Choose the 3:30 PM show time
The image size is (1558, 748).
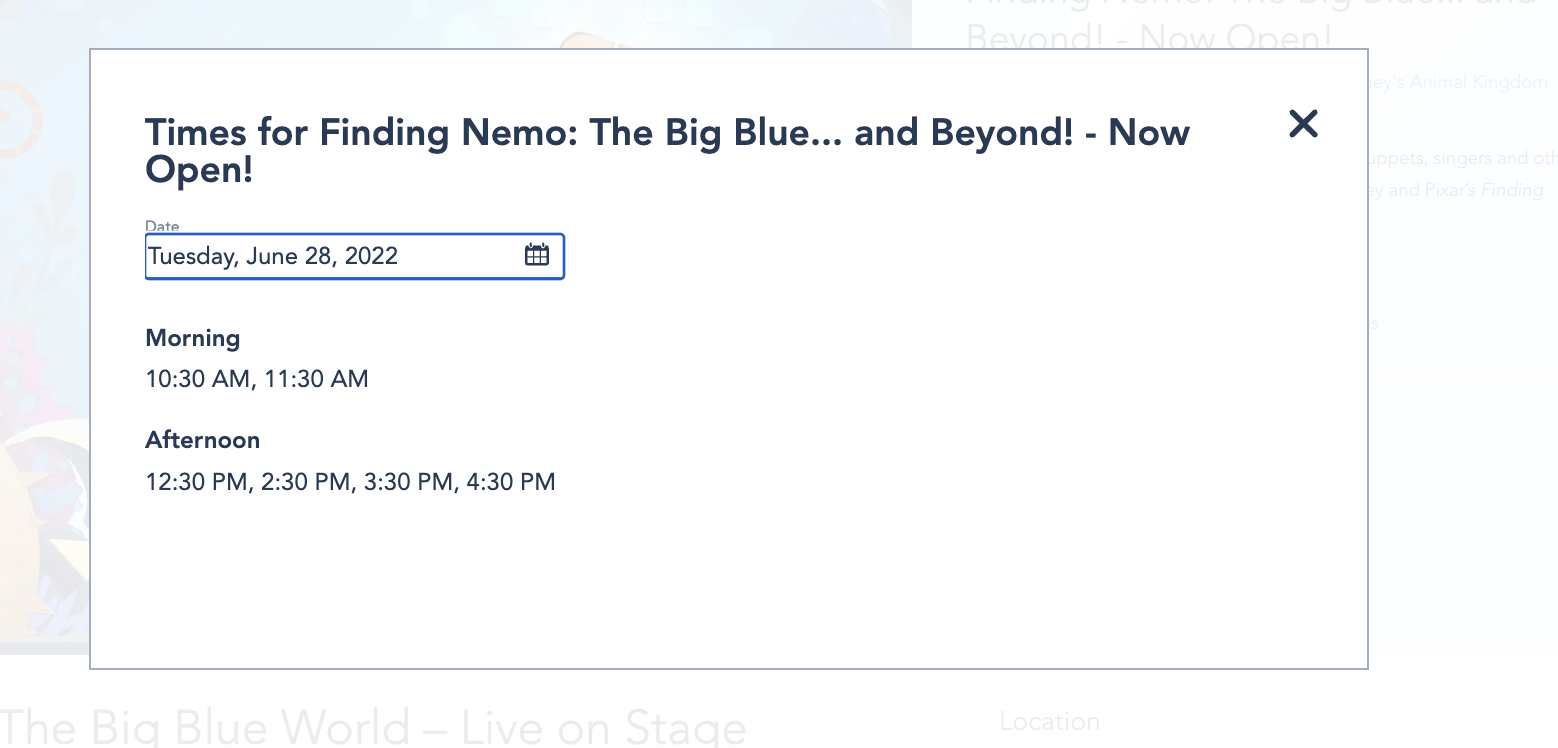(408, 482)
